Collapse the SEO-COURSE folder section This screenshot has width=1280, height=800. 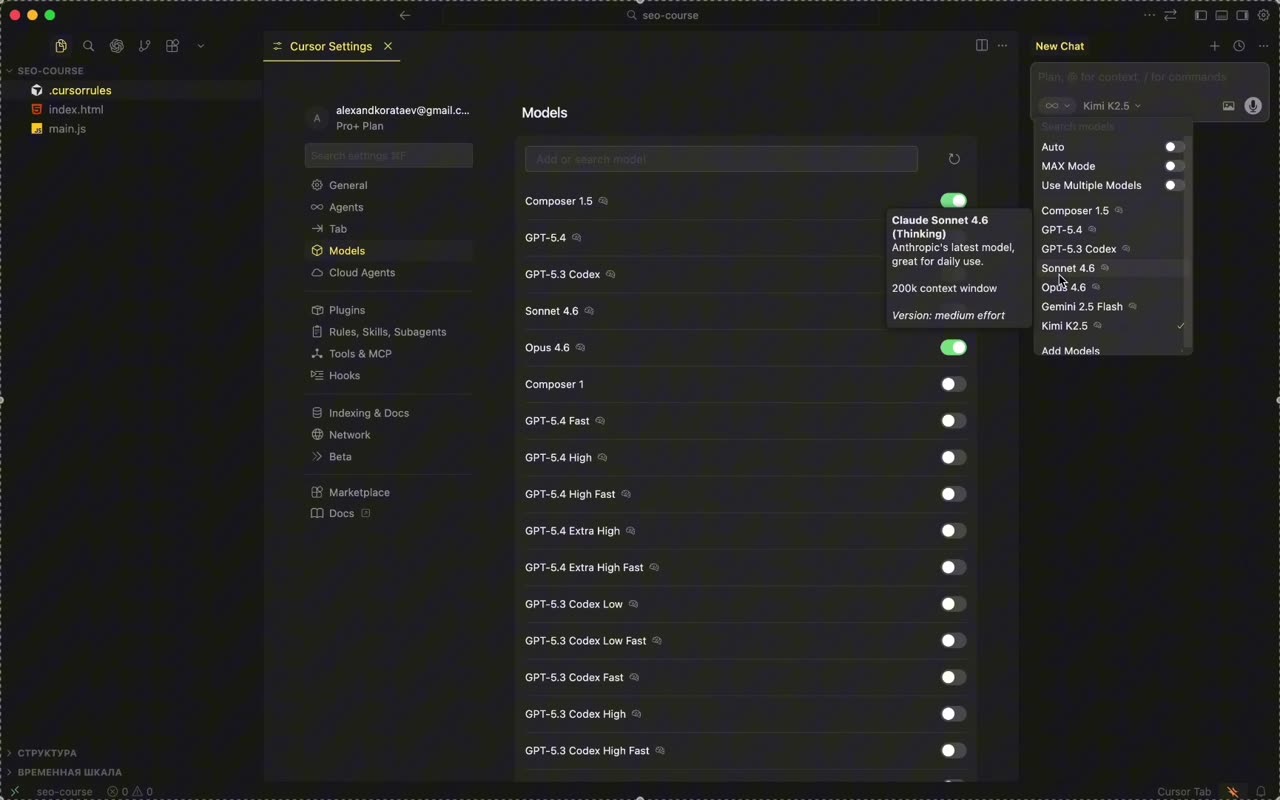pos(50,71)
